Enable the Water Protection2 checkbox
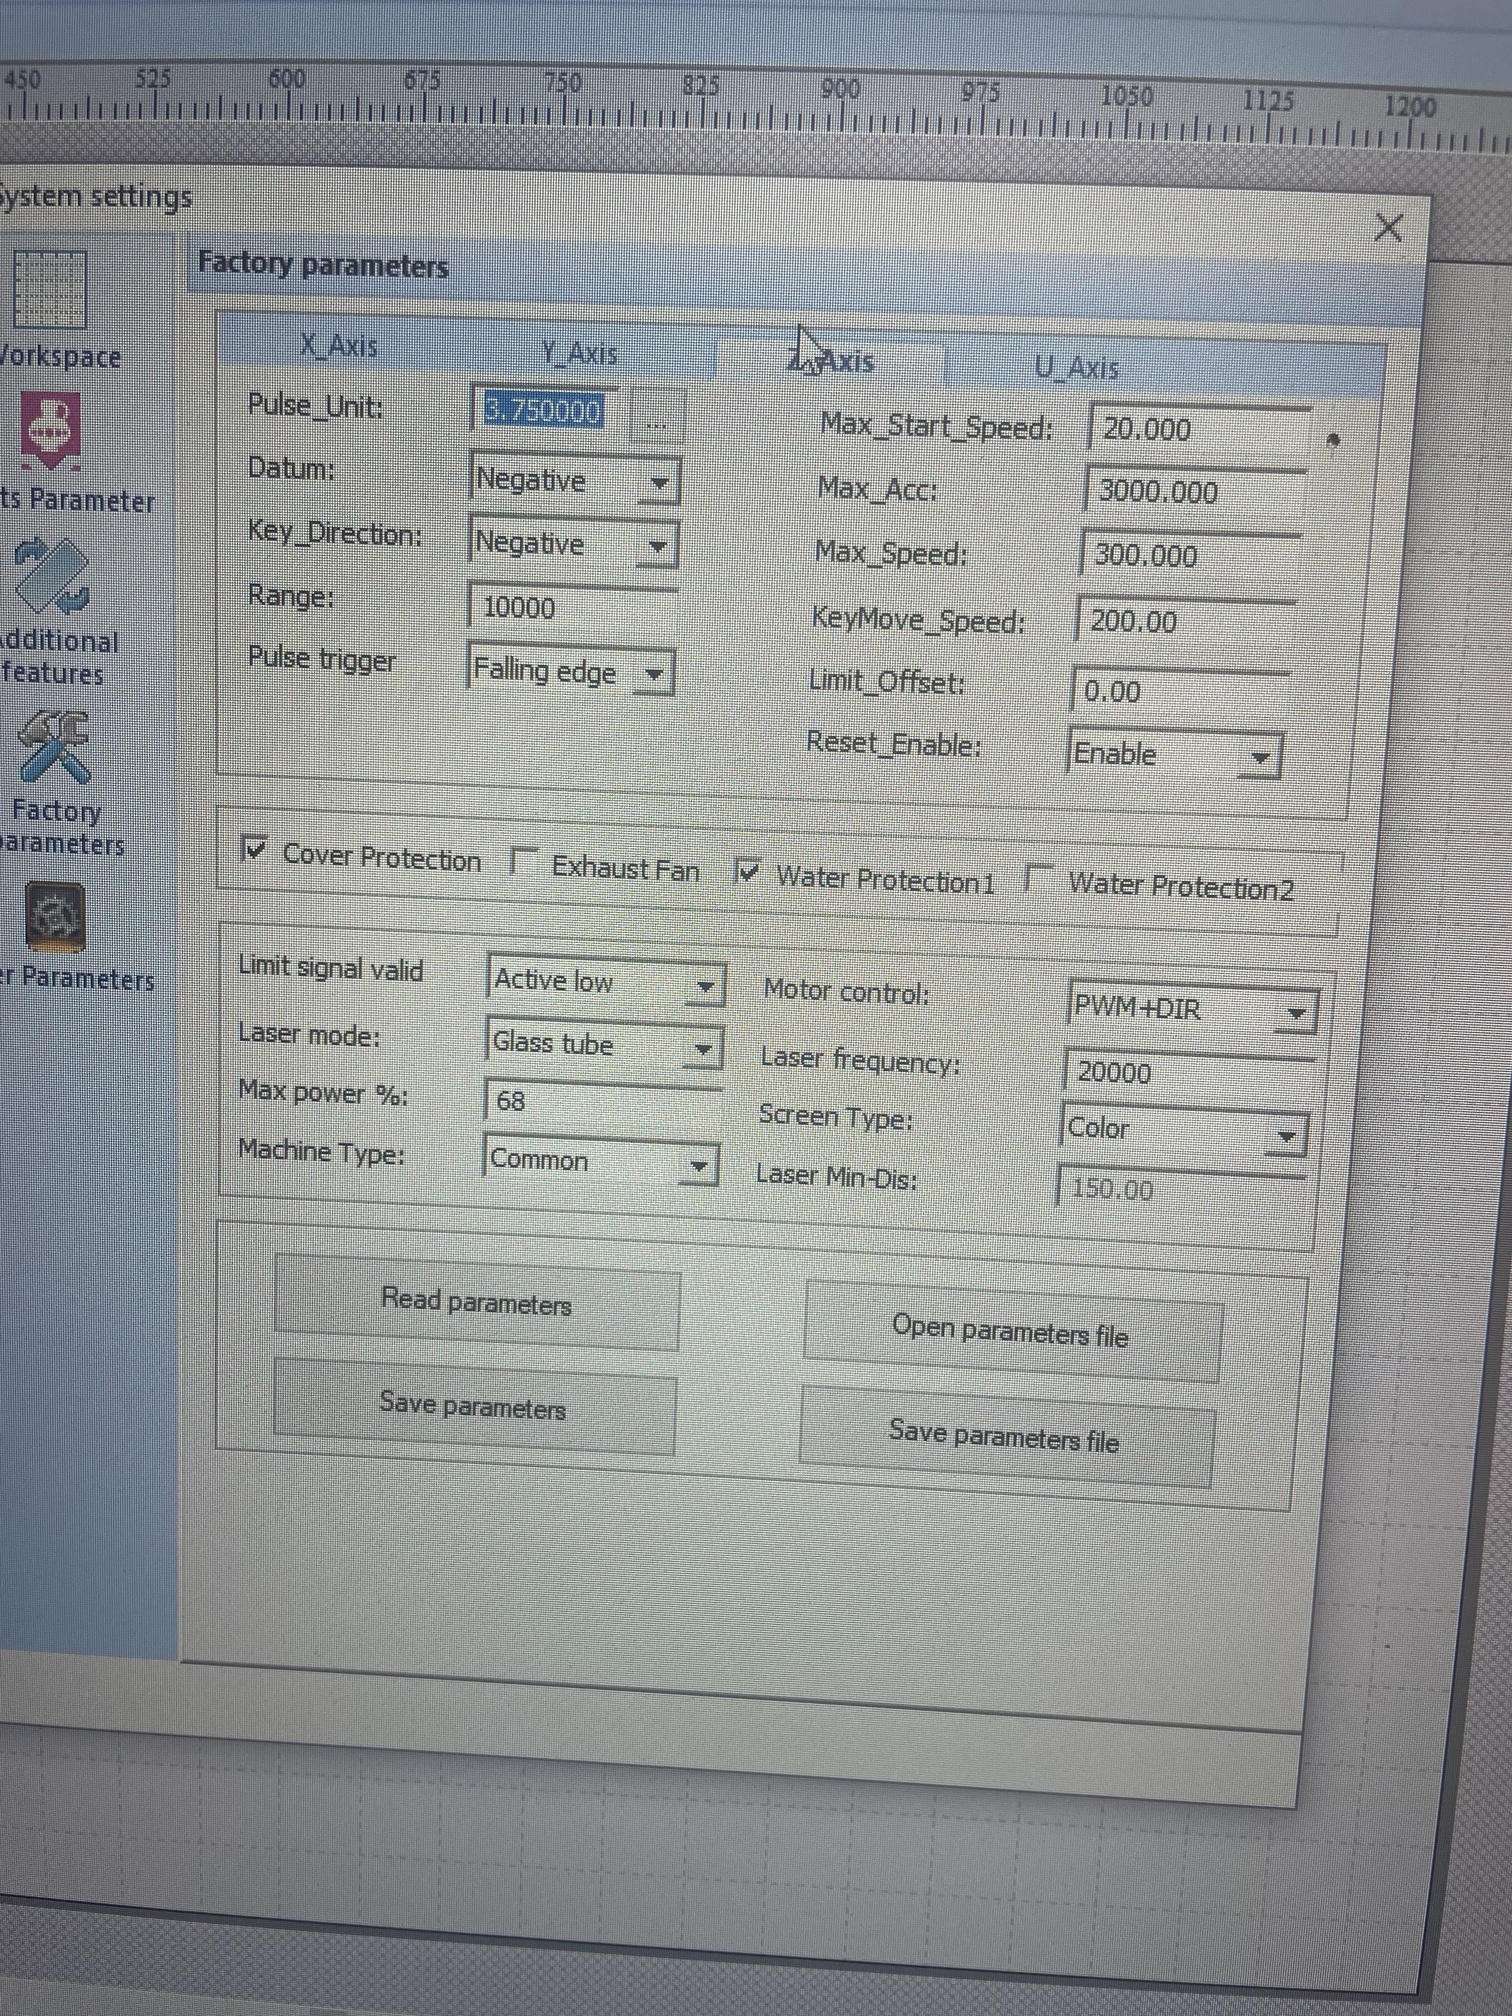The height and width of the screenshot is (2016, 1512). tap(1039, 880)
